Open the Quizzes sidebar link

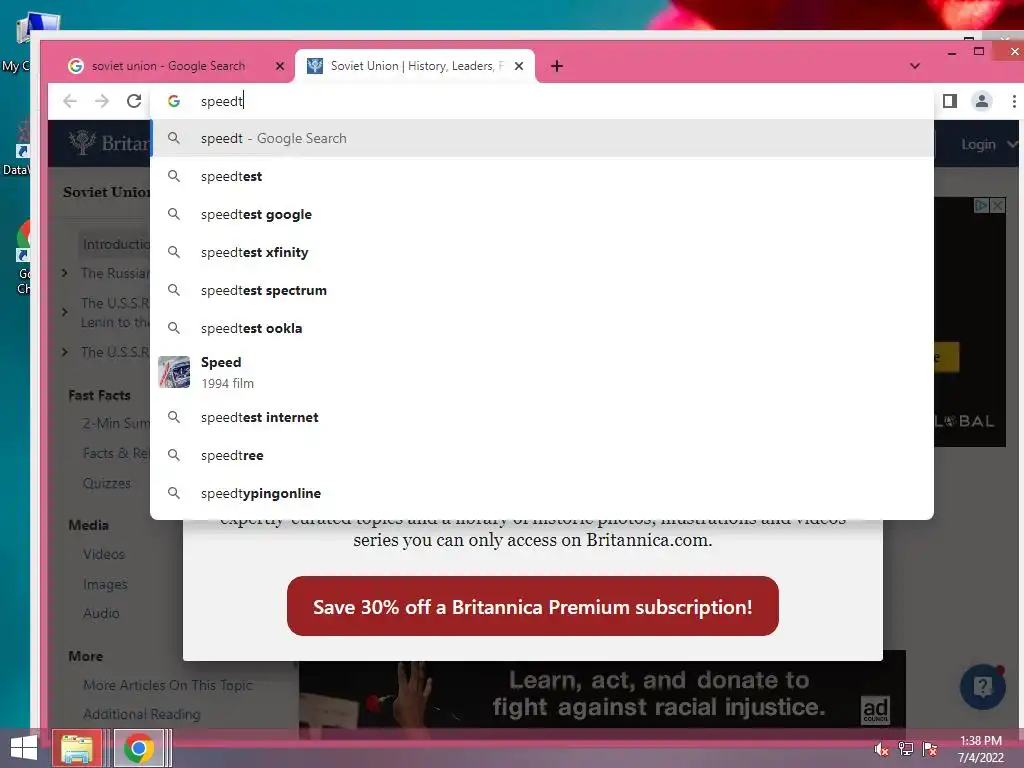106,483
